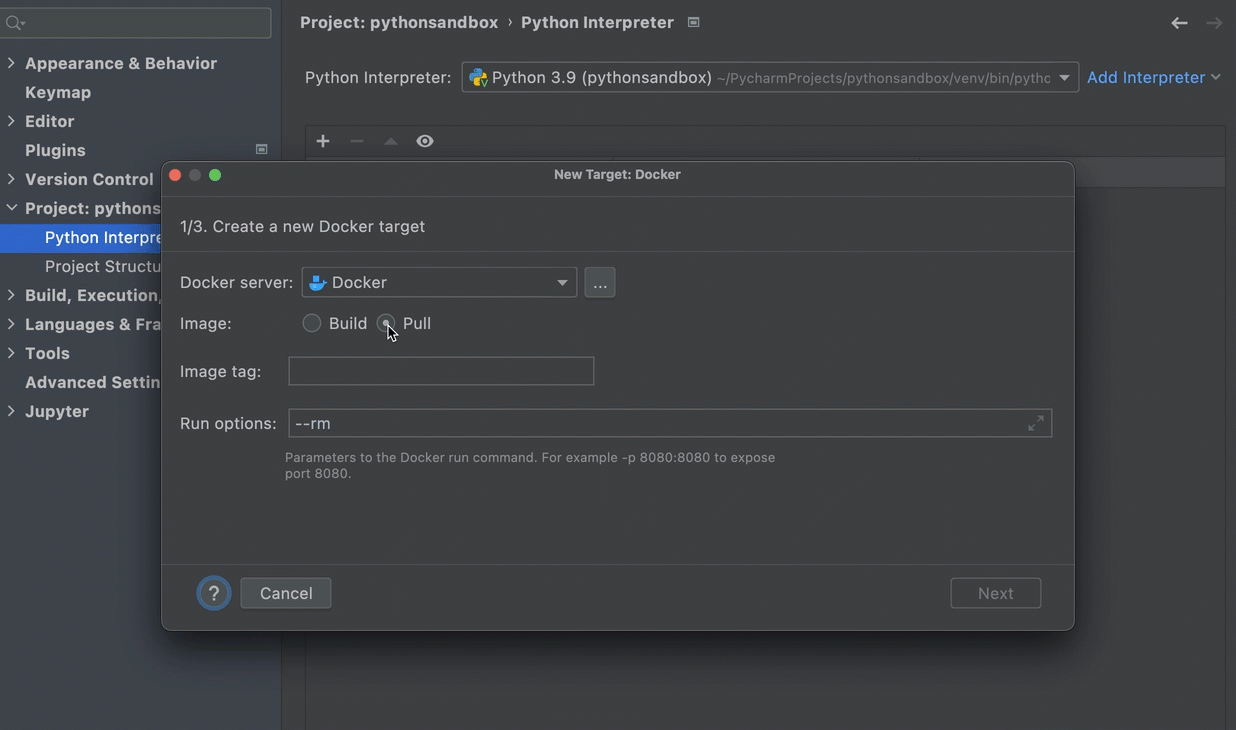The height and width of the screenshot is (730, 1236).
Task: Open the Plugins settings page
Action: coord(55,150)
